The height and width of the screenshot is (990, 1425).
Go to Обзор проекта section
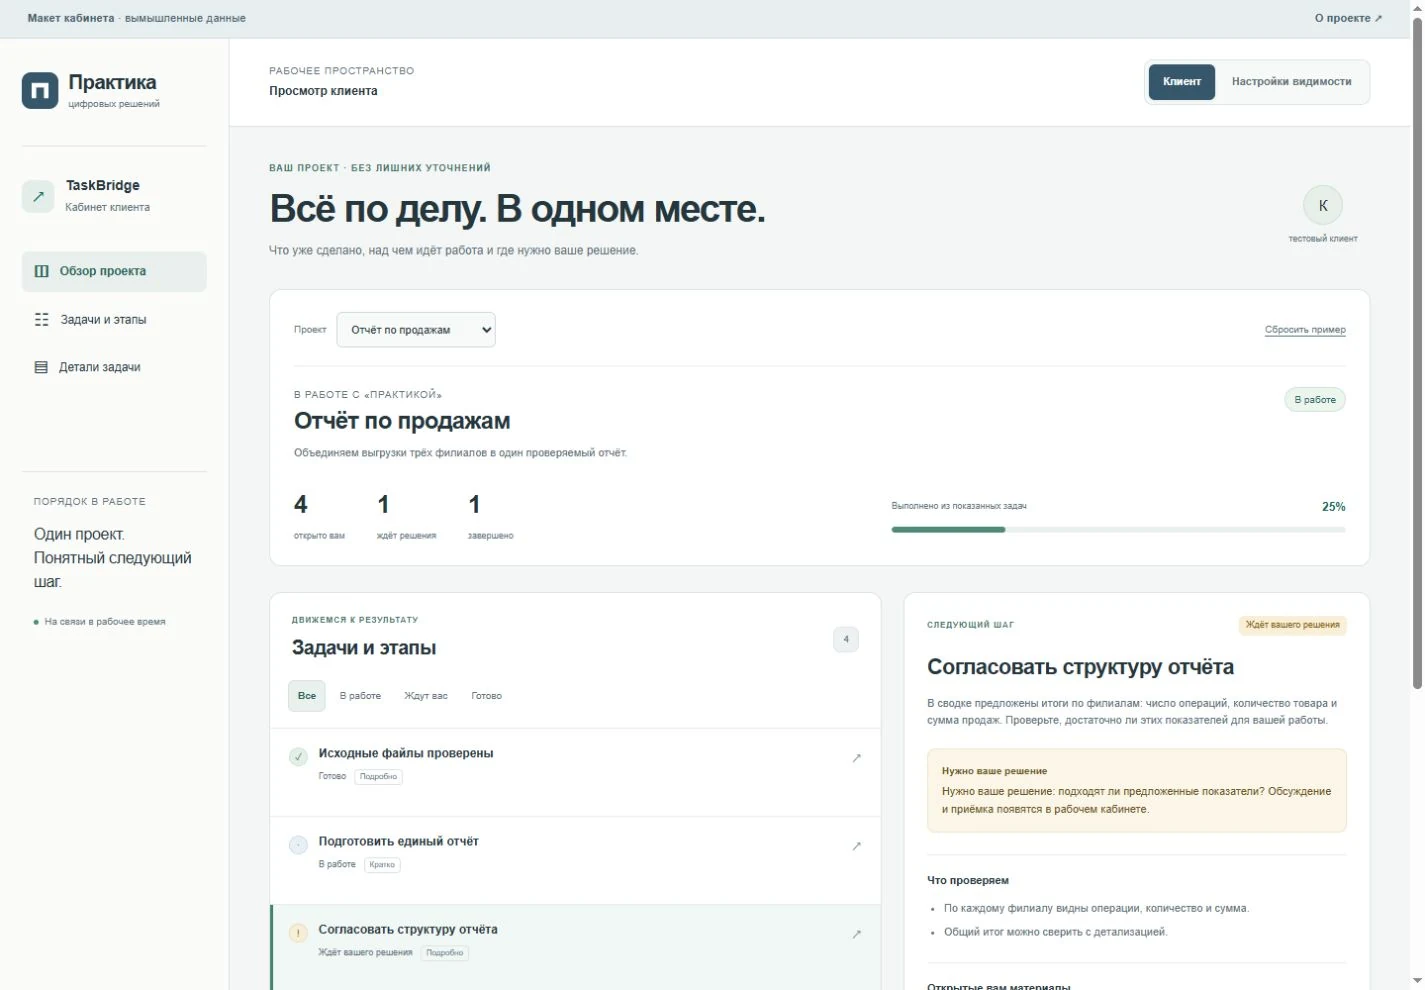point(114,271)
